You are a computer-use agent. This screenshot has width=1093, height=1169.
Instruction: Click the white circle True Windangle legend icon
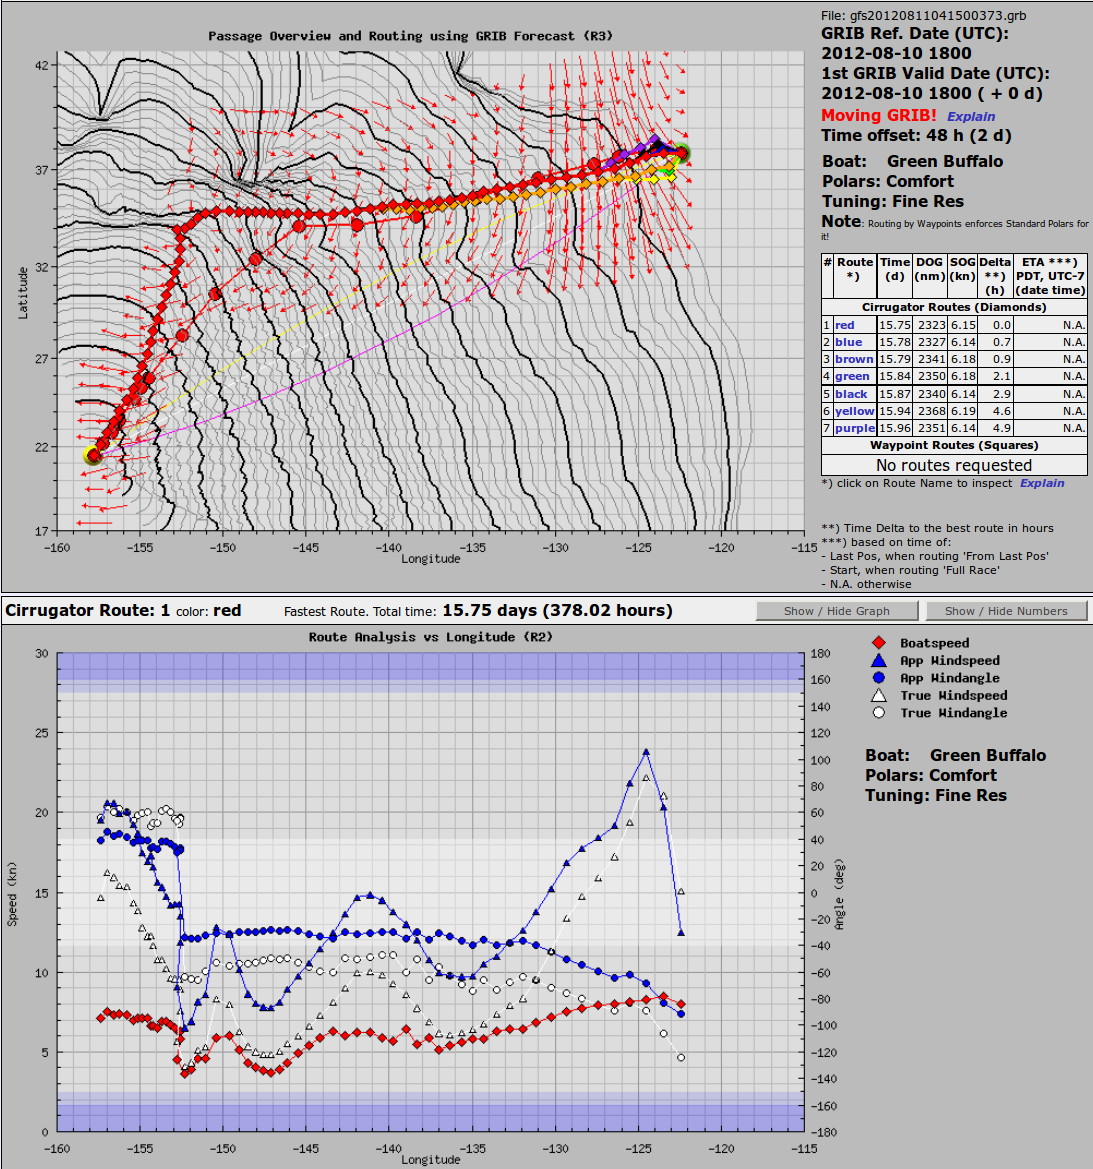tap(878, 713)
